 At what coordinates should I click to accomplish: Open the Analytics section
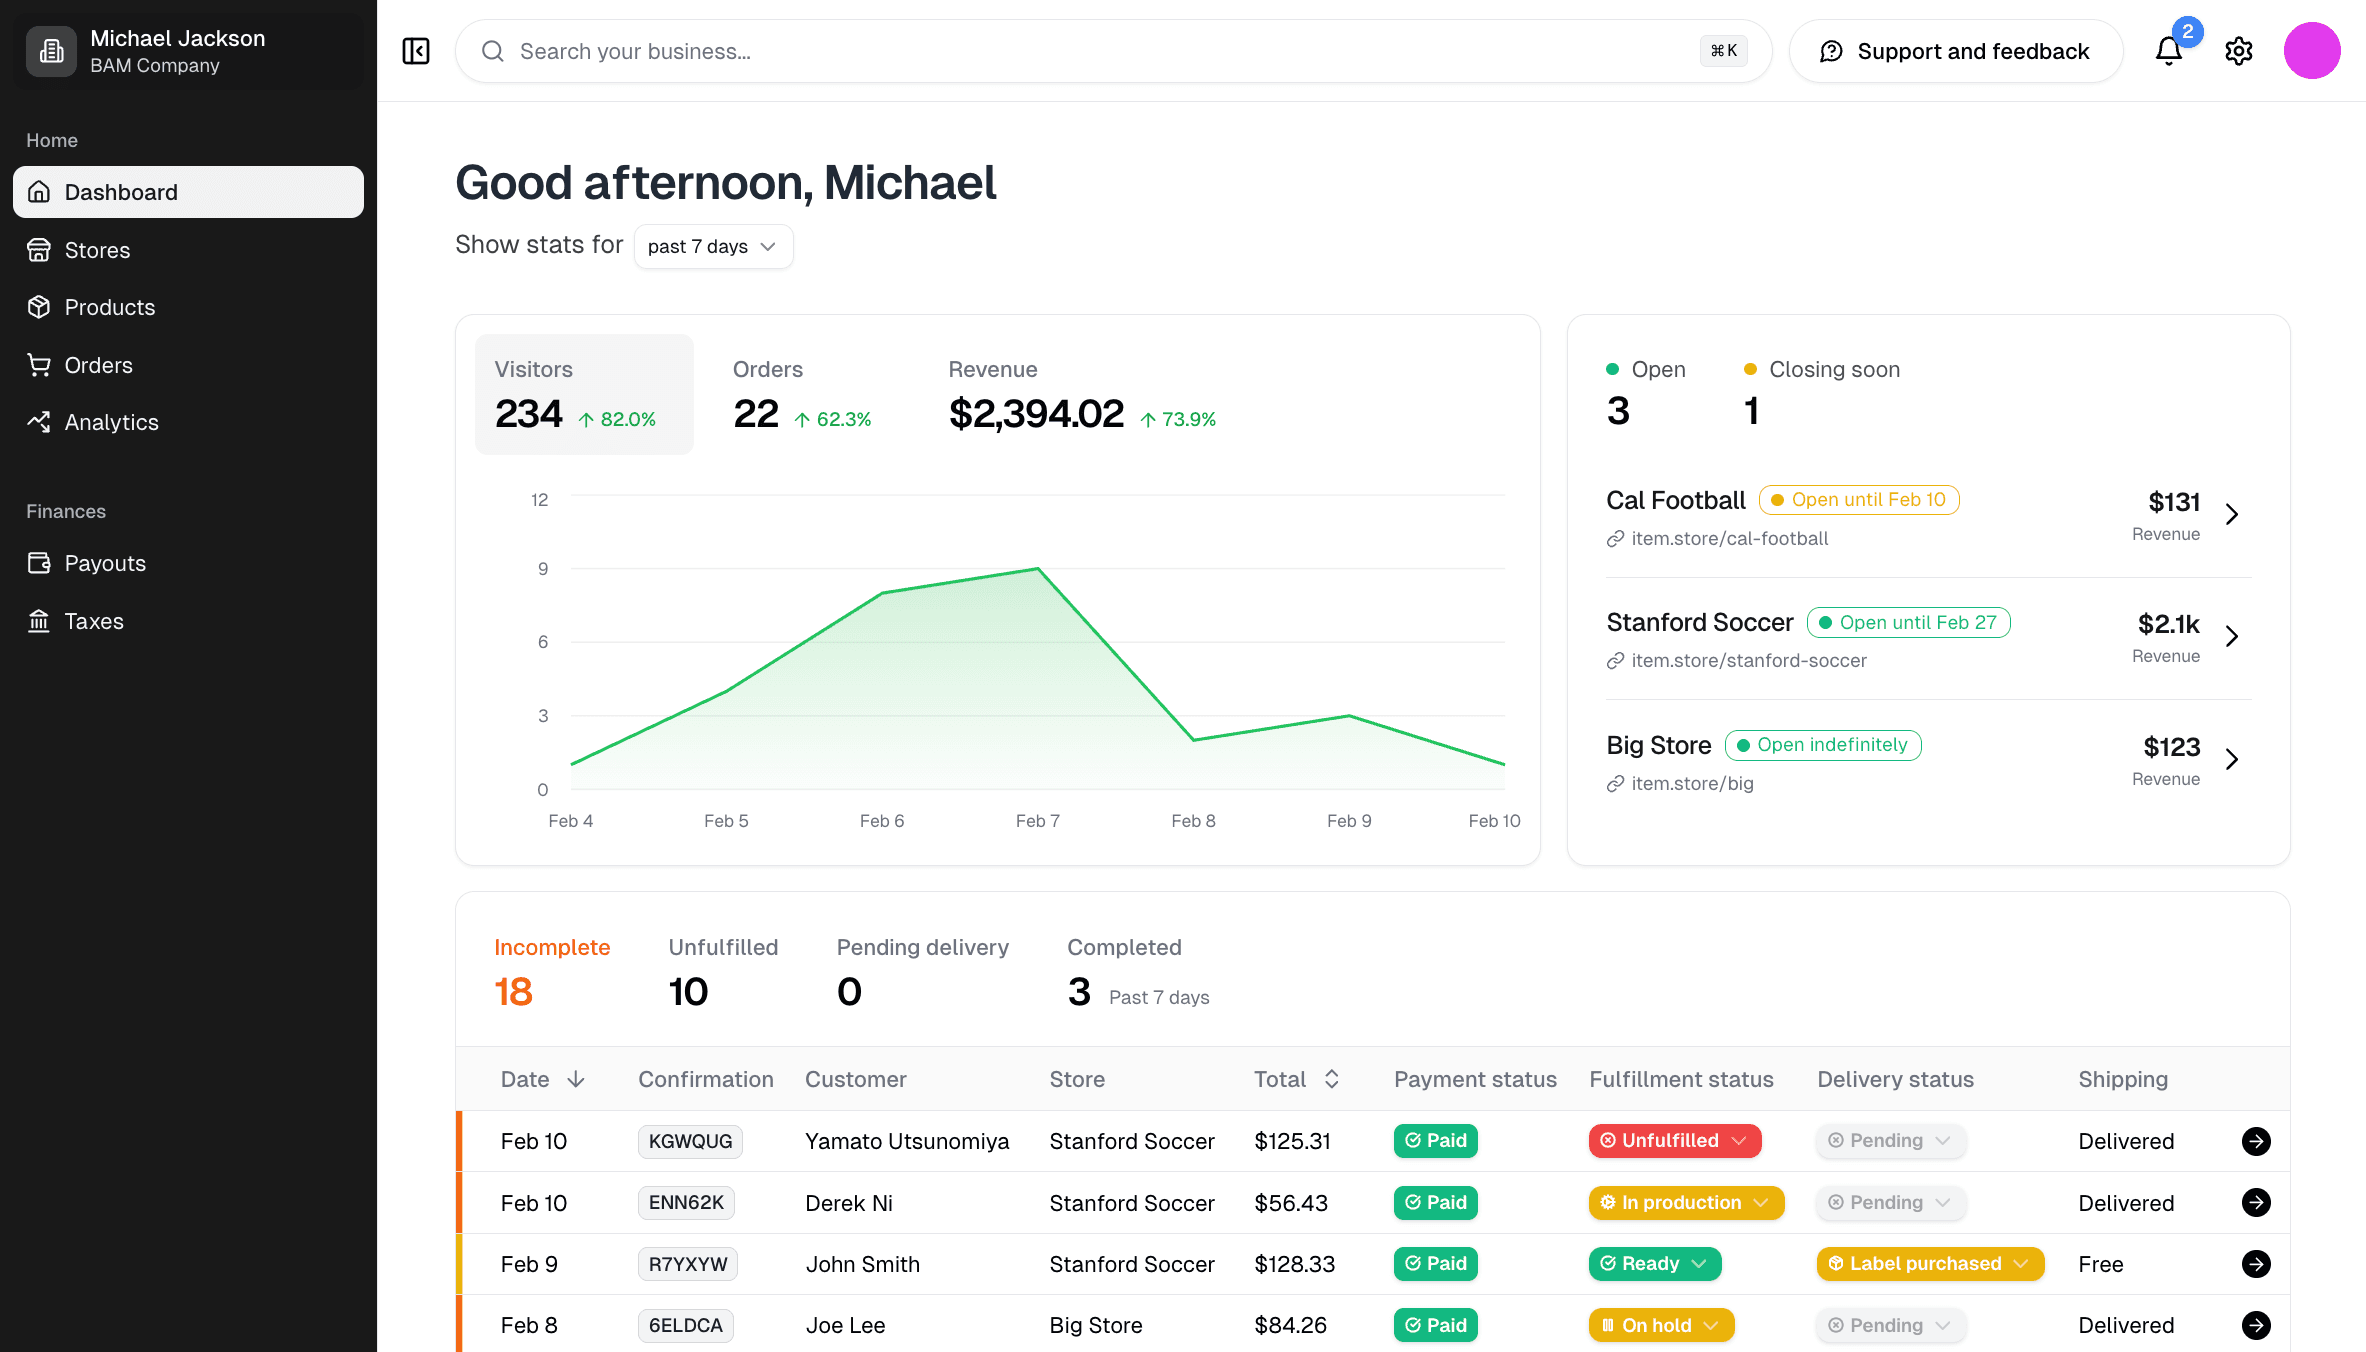[110, 422]
